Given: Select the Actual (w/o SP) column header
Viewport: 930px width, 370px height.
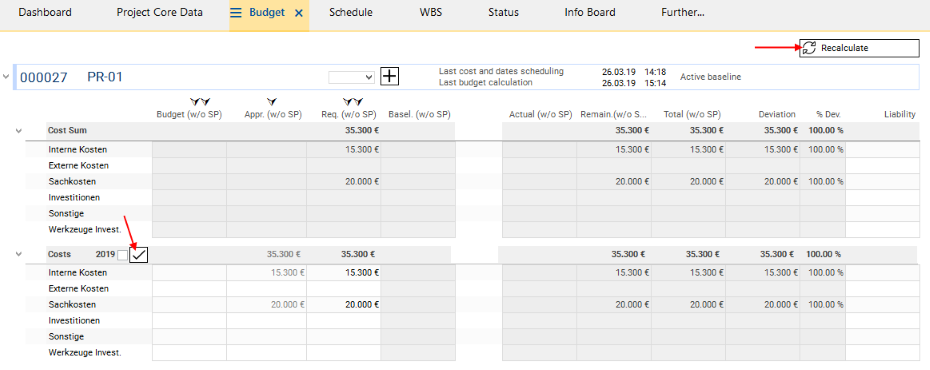Looking at the screenshot, I should point(540,114).
